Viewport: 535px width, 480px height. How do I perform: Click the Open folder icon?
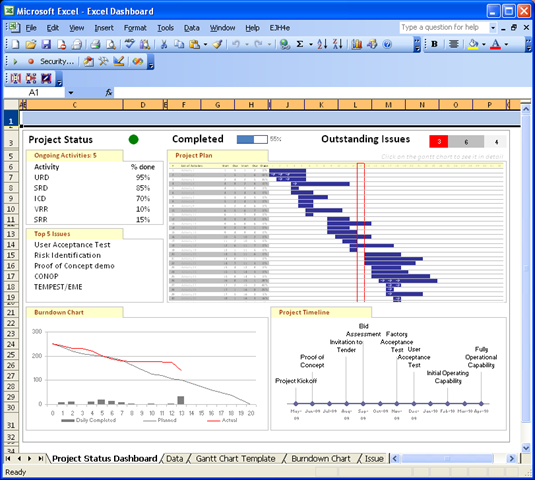(31, 44)
